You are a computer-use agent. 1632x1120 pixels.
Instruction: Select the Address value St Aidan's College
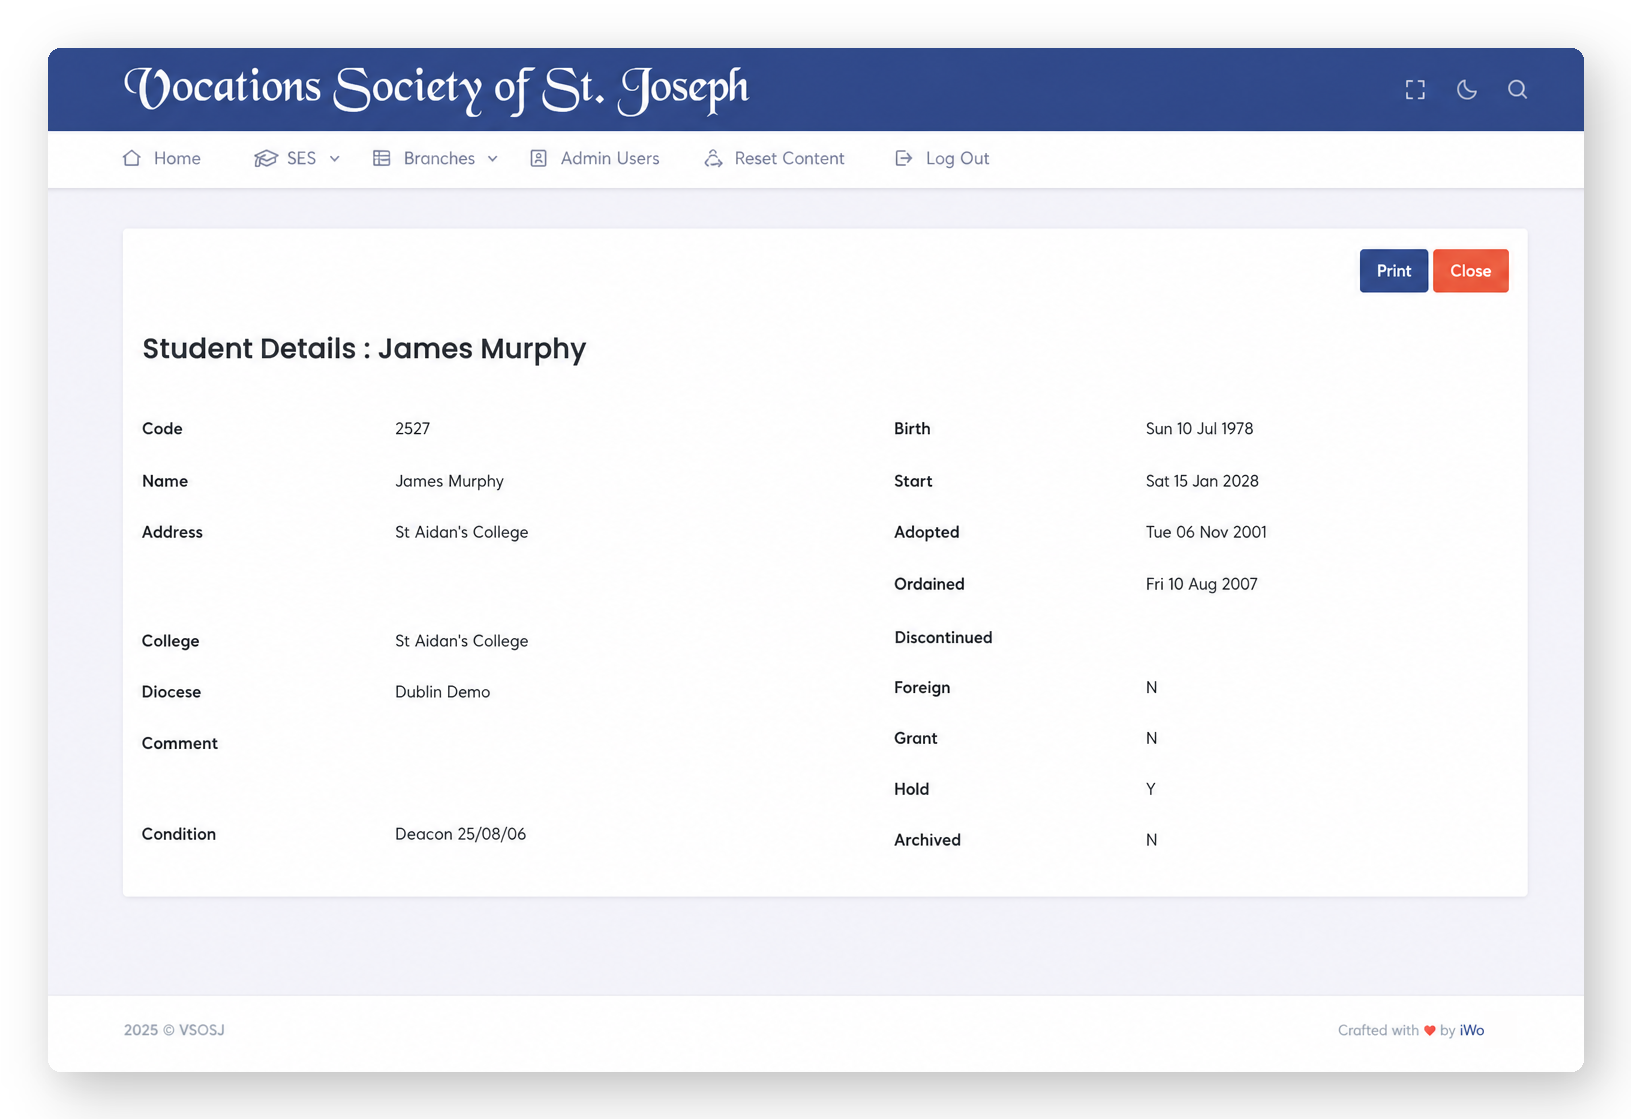point(461,532)
